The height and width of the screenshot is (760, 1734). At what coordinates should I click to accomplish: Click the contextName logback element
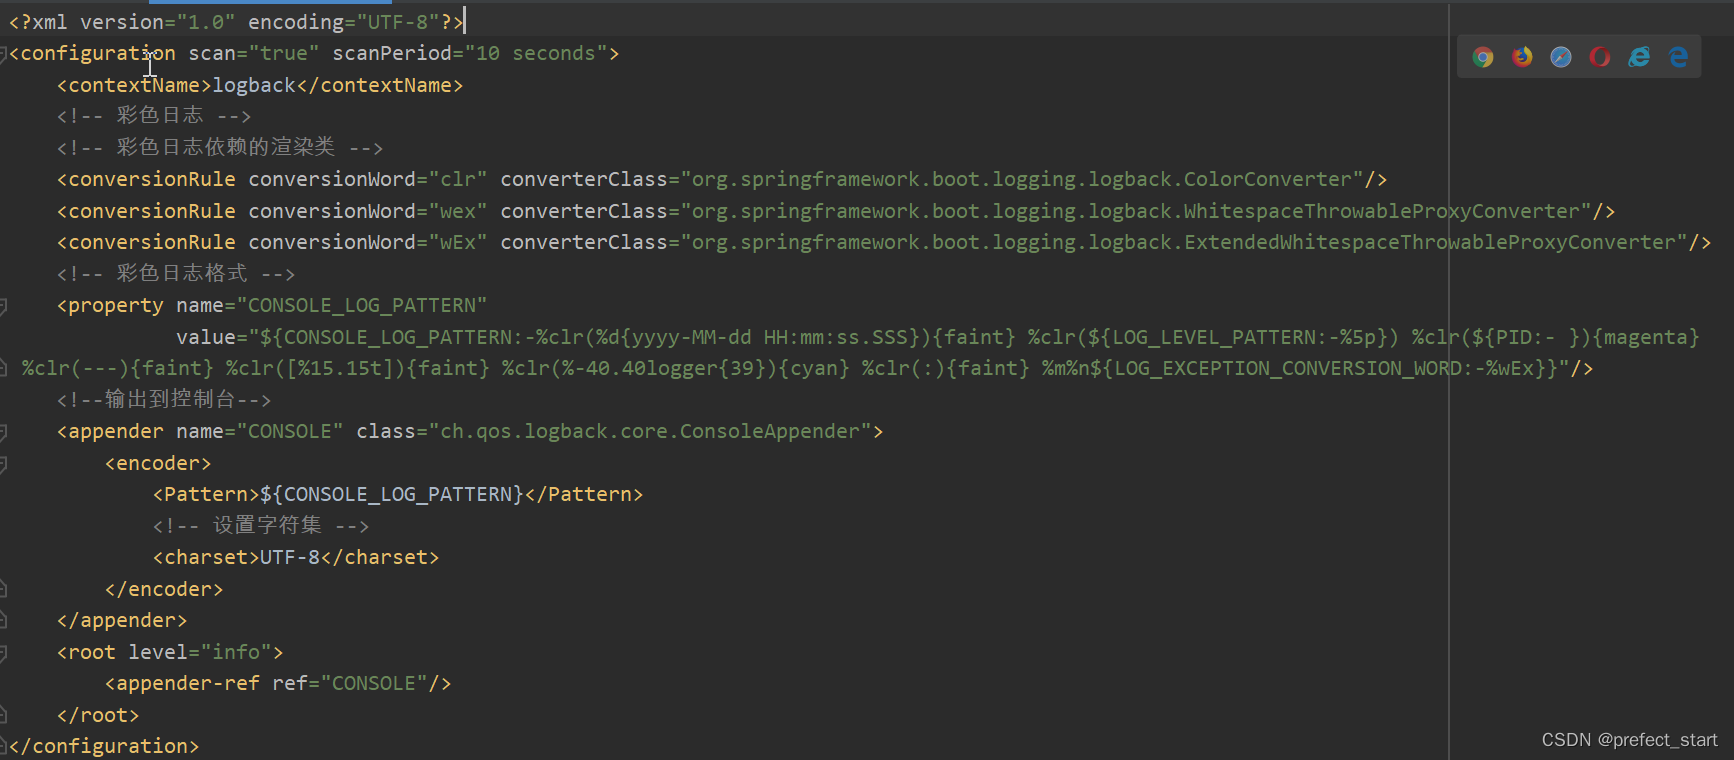click(260, 85)
